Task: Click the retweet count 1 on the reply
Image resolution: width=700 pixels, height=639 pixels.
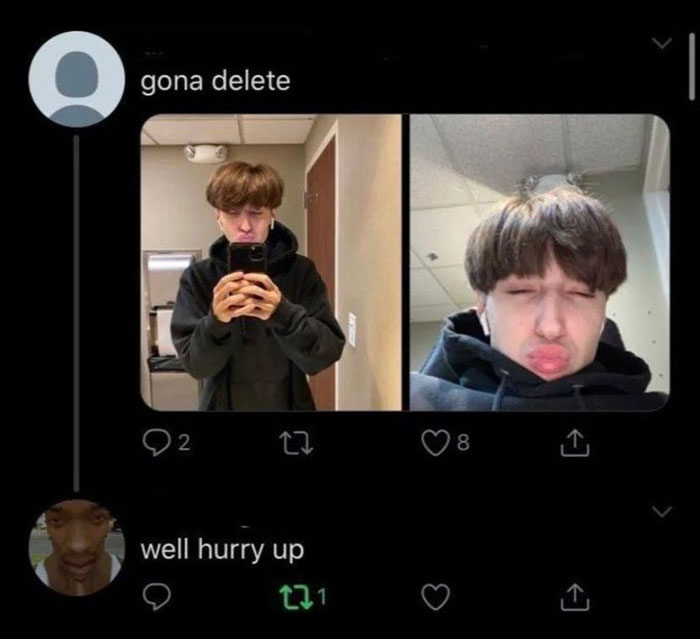Action: coord(322,597)
